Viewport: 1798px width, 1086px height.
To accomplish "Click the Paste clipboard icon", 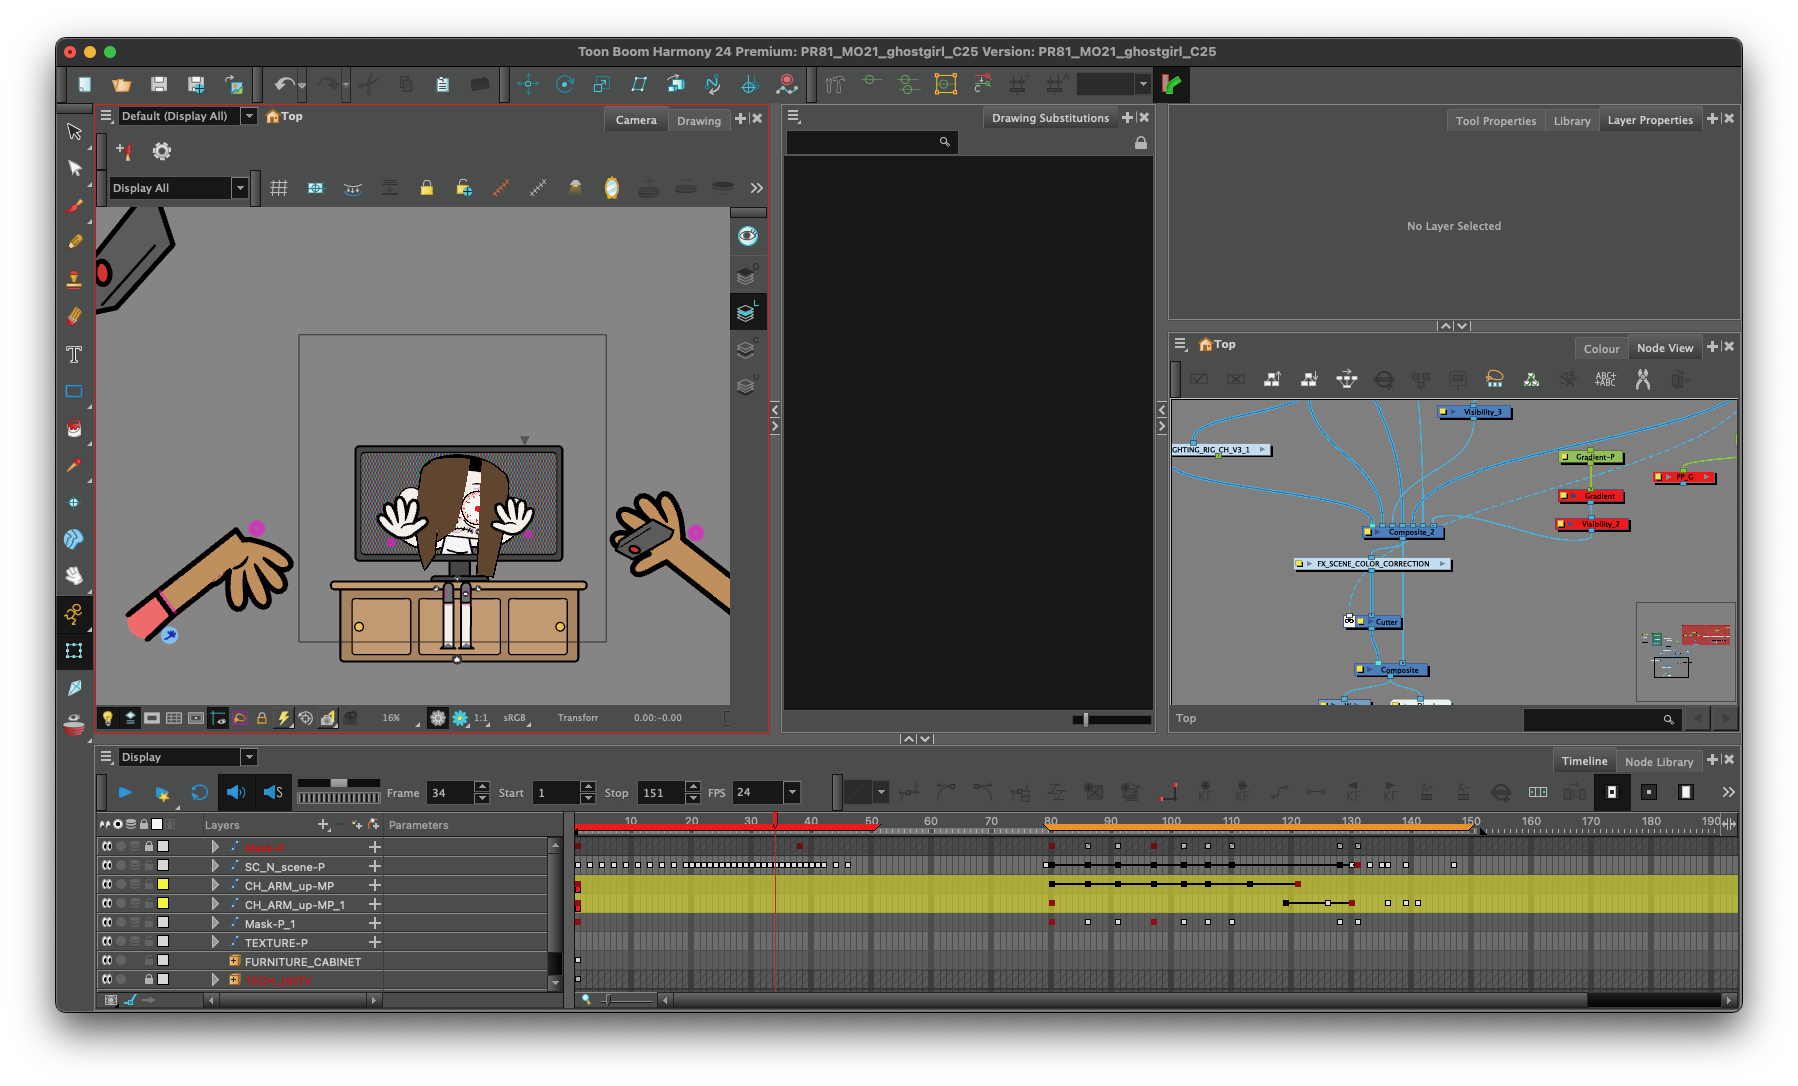I will pyautogui.click(x=442, y=85).
